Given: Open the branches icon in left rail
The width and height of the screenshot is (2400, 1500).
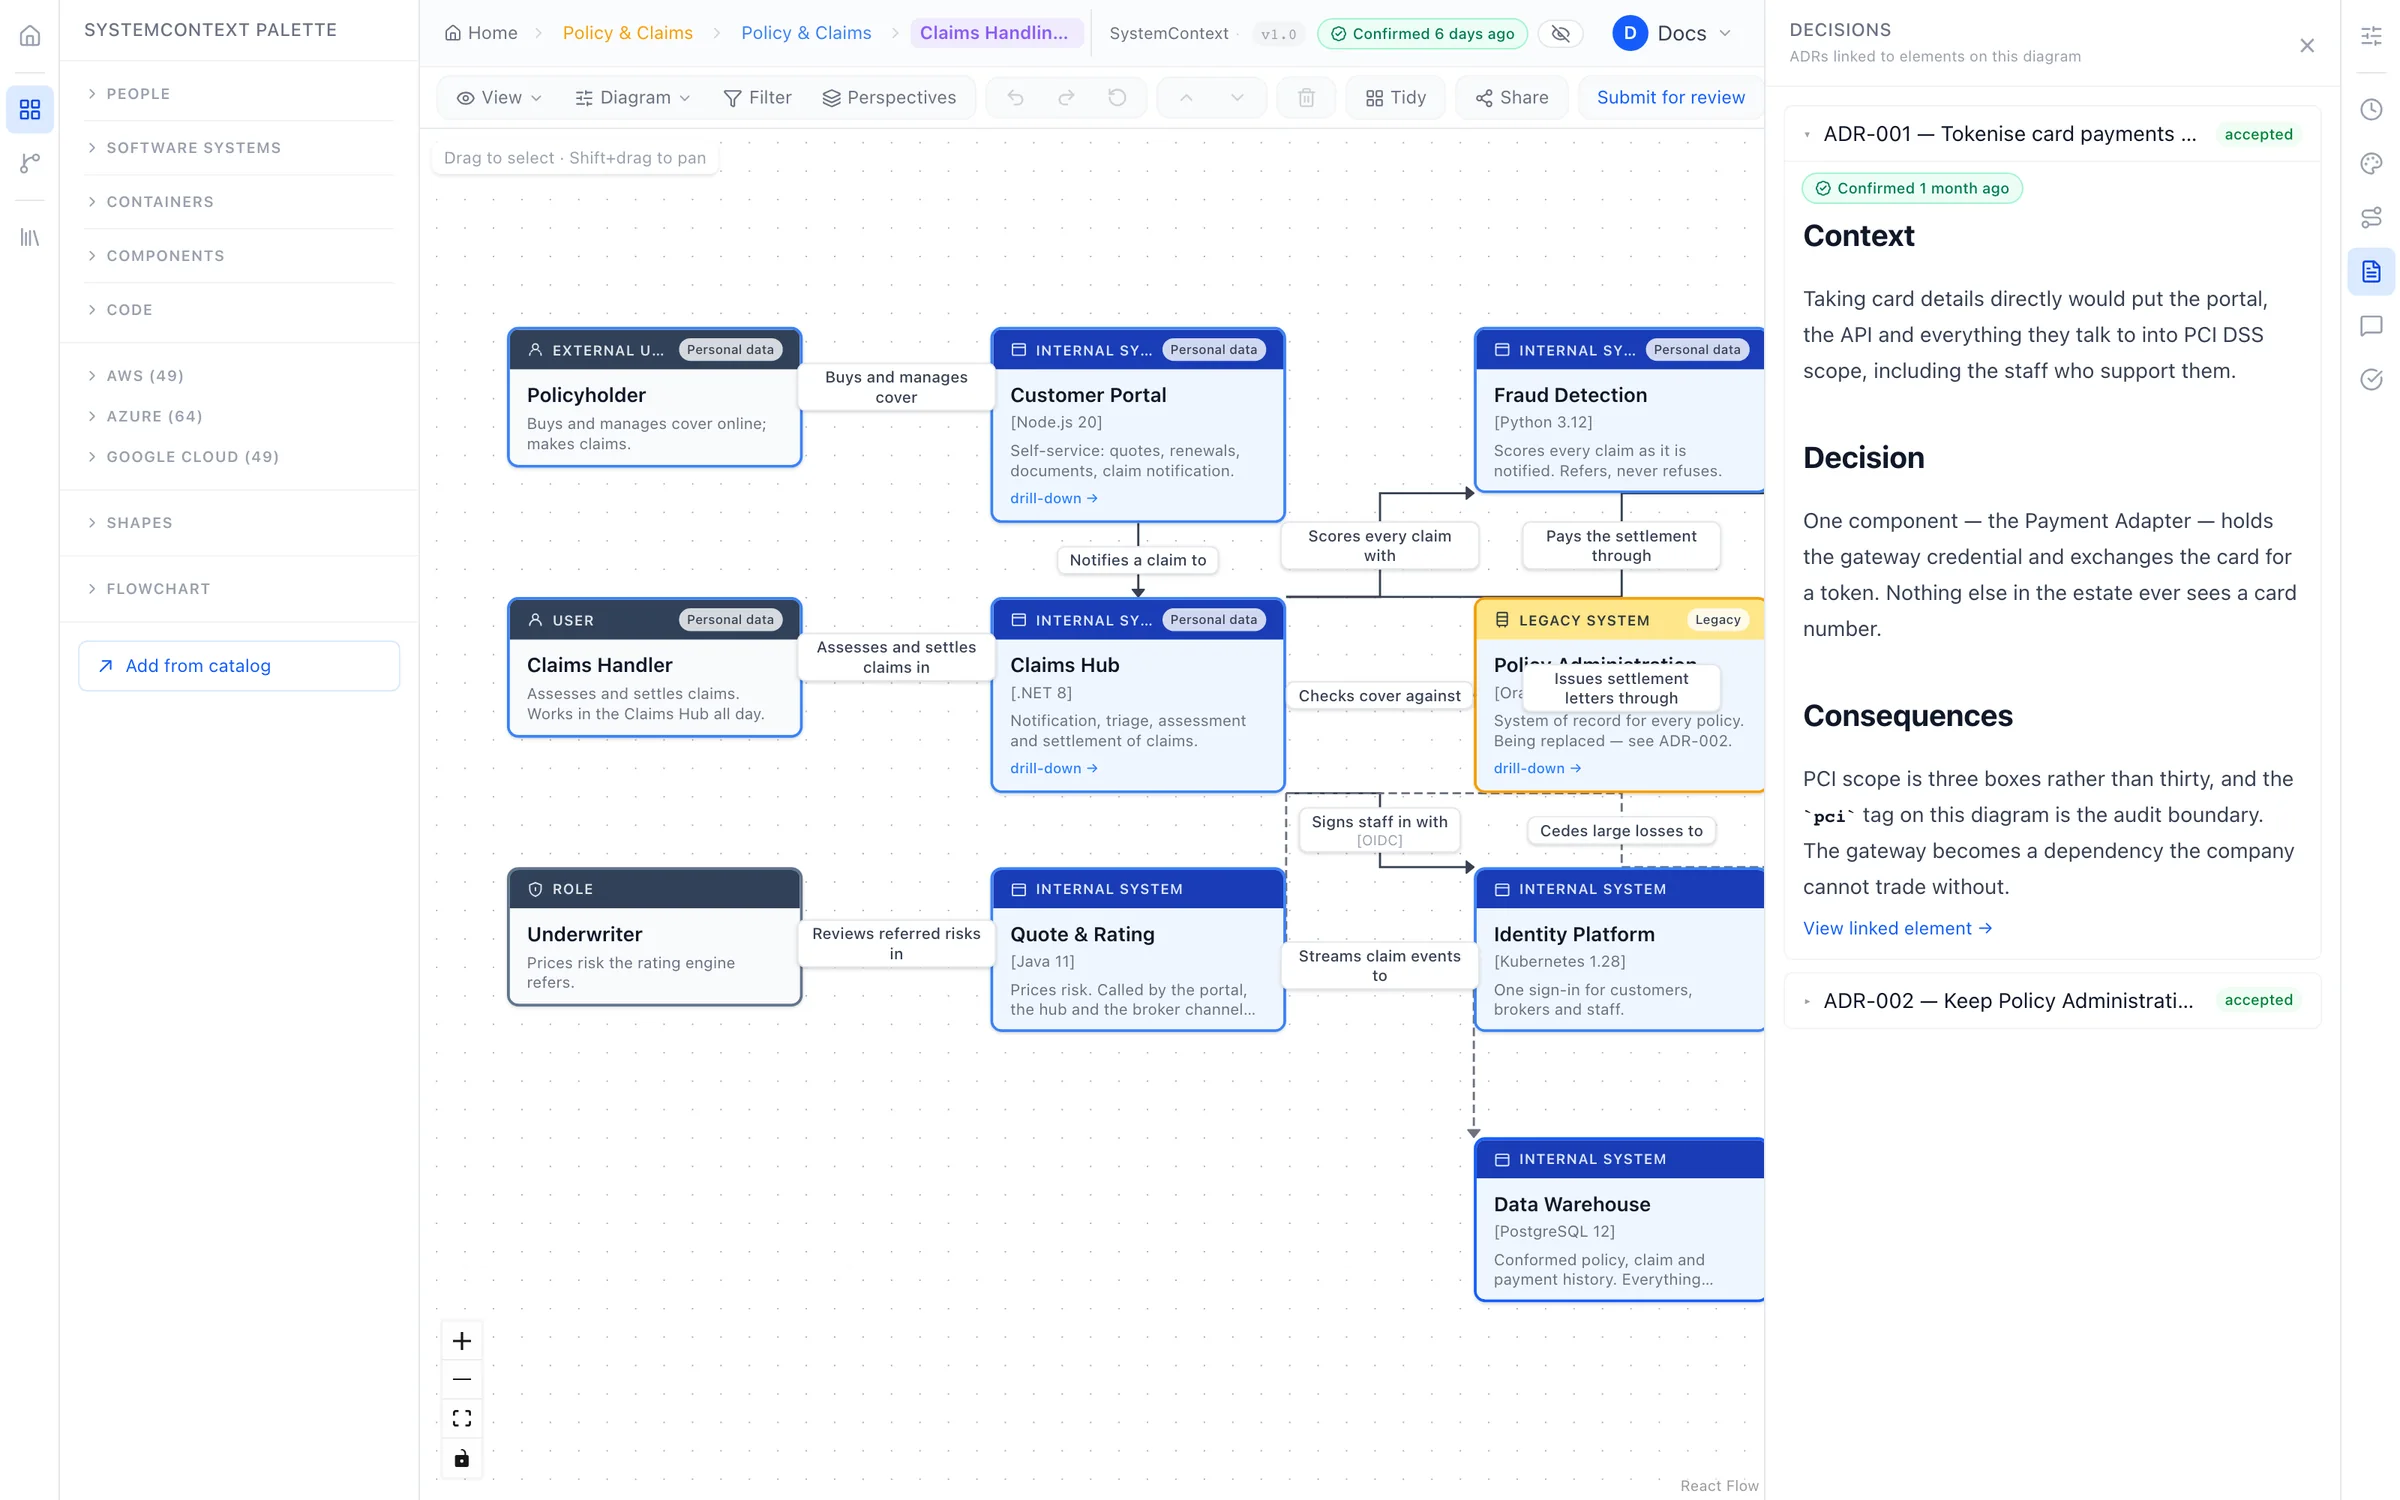Looking at the screenshot, I should click(x=30, y=163).
